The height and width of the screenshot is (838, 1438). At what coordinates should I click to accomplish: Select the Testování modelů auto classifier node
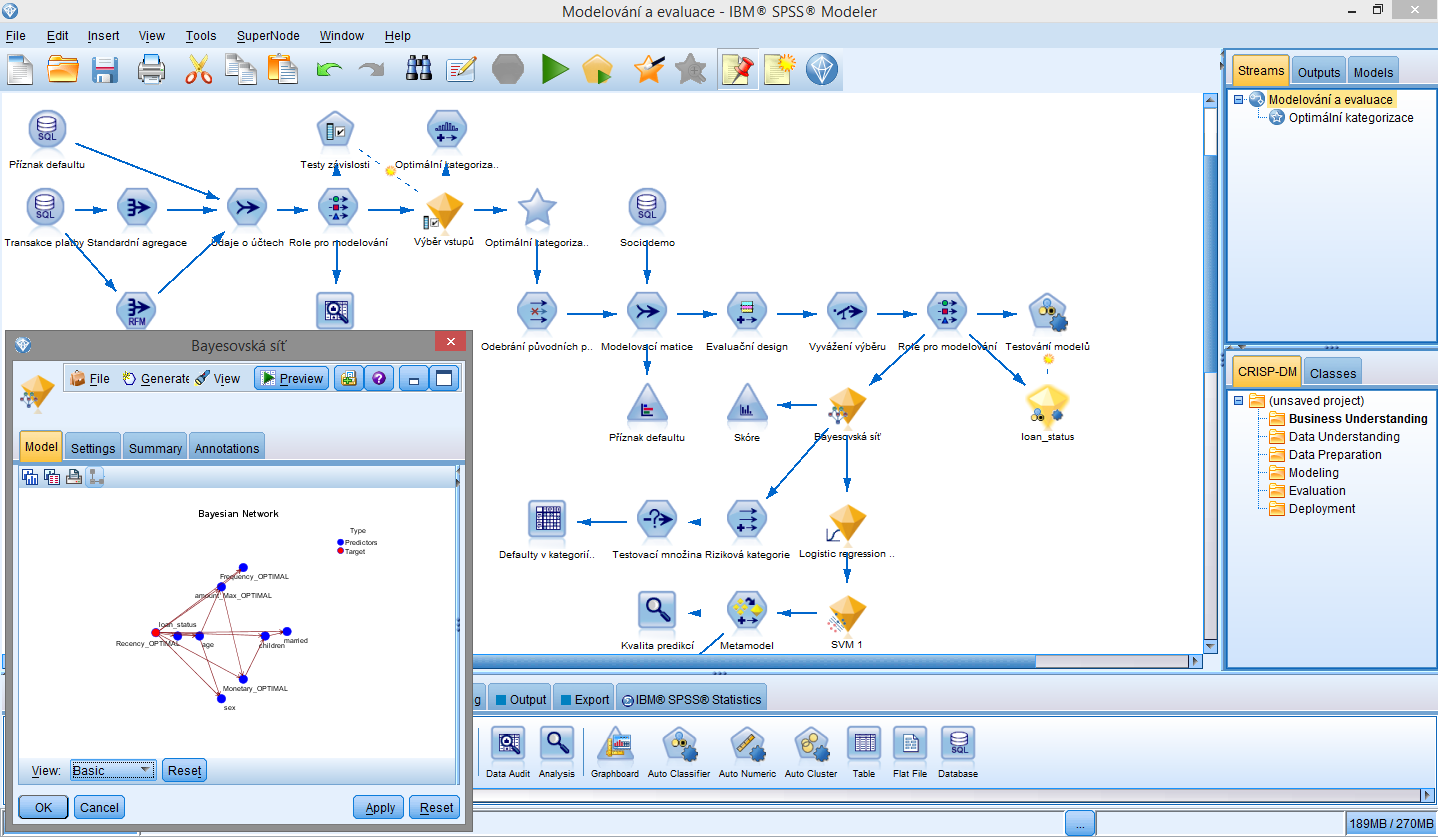pos(1047,312)
